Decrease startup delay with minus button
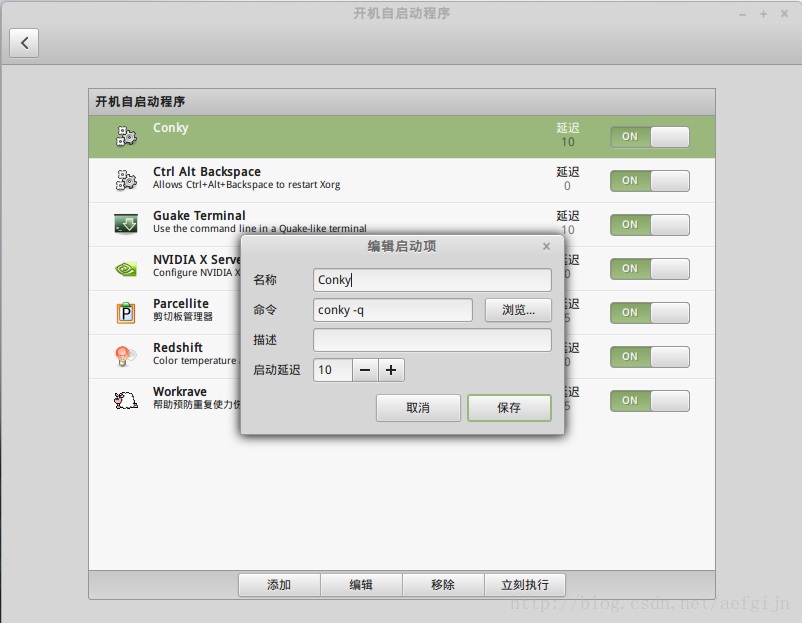The image size is (802, 623). [x=365, y=370]
